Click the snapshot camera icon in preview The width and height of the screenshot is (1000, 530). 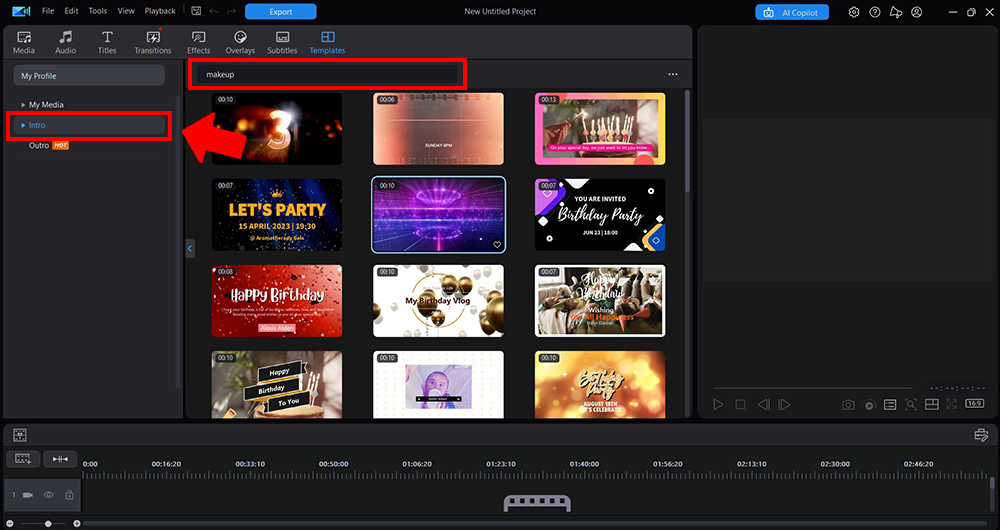(848, 404)
